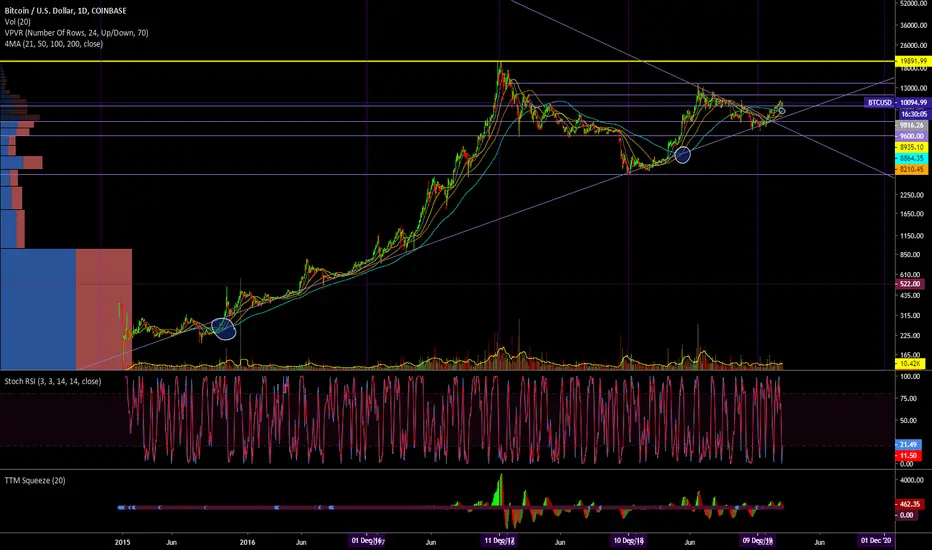
Task: Open the VPVR indicator label
Action: click(x=77, y=33)
